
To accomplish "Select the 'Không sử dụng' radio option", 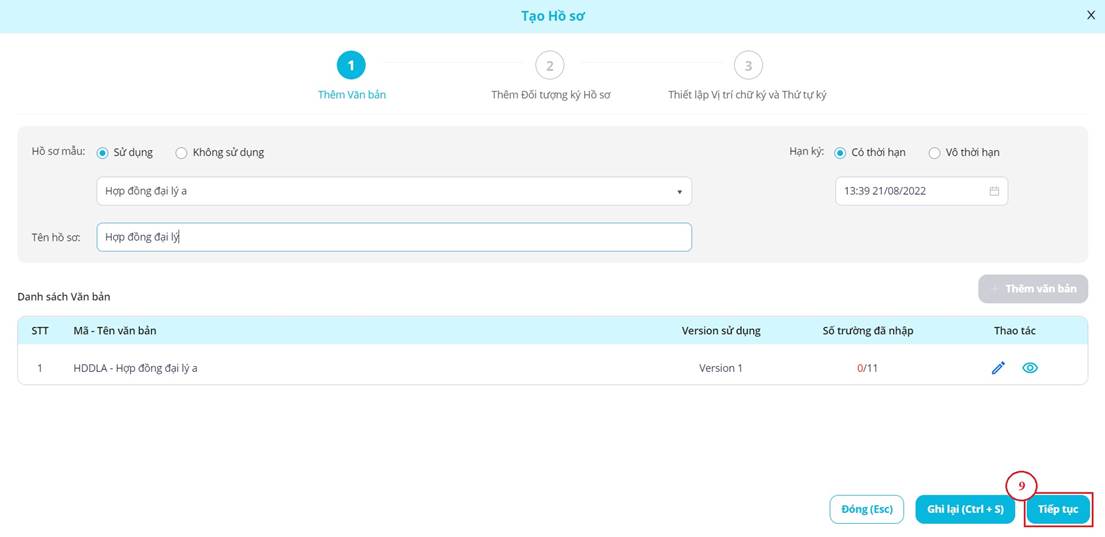I will click(181, 153).
